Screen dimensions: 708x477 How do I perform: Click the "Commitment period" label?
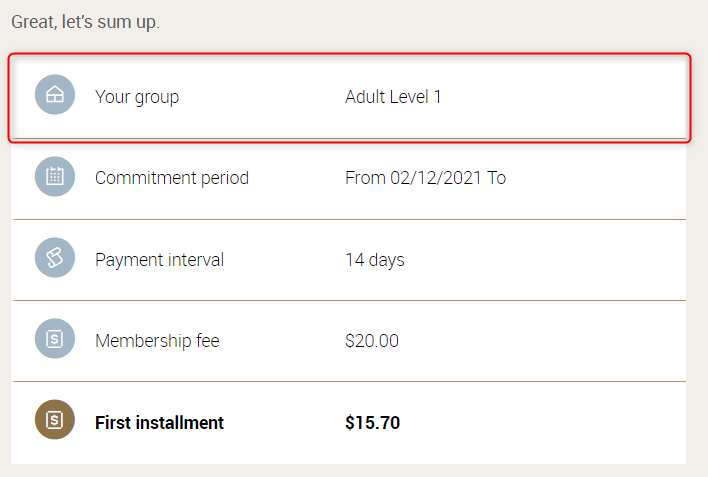(x=172, y=178)
